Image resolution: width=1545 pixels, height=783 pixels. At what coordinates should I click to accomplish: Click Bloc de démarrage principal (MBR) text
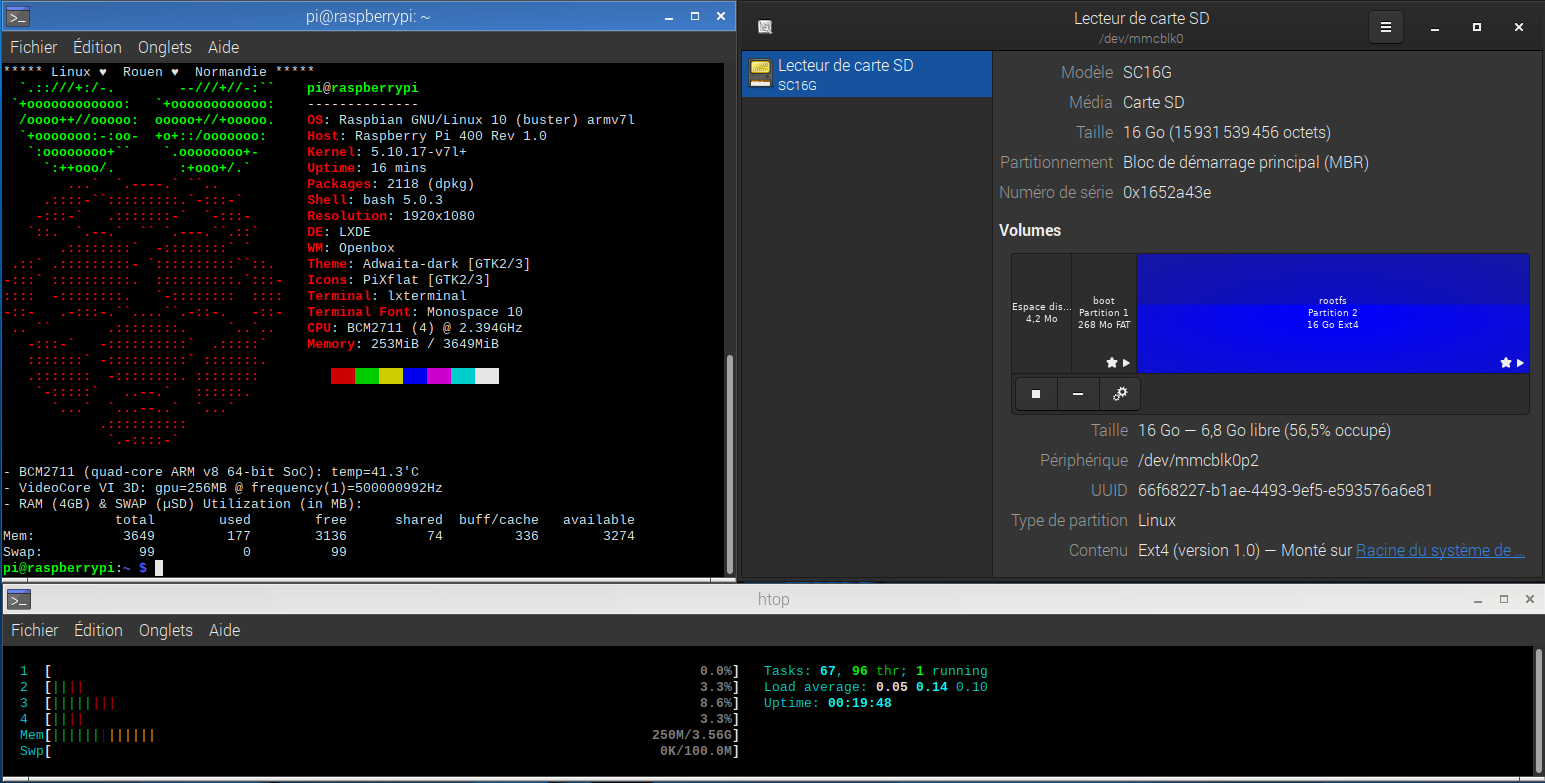click(1246, 162)
